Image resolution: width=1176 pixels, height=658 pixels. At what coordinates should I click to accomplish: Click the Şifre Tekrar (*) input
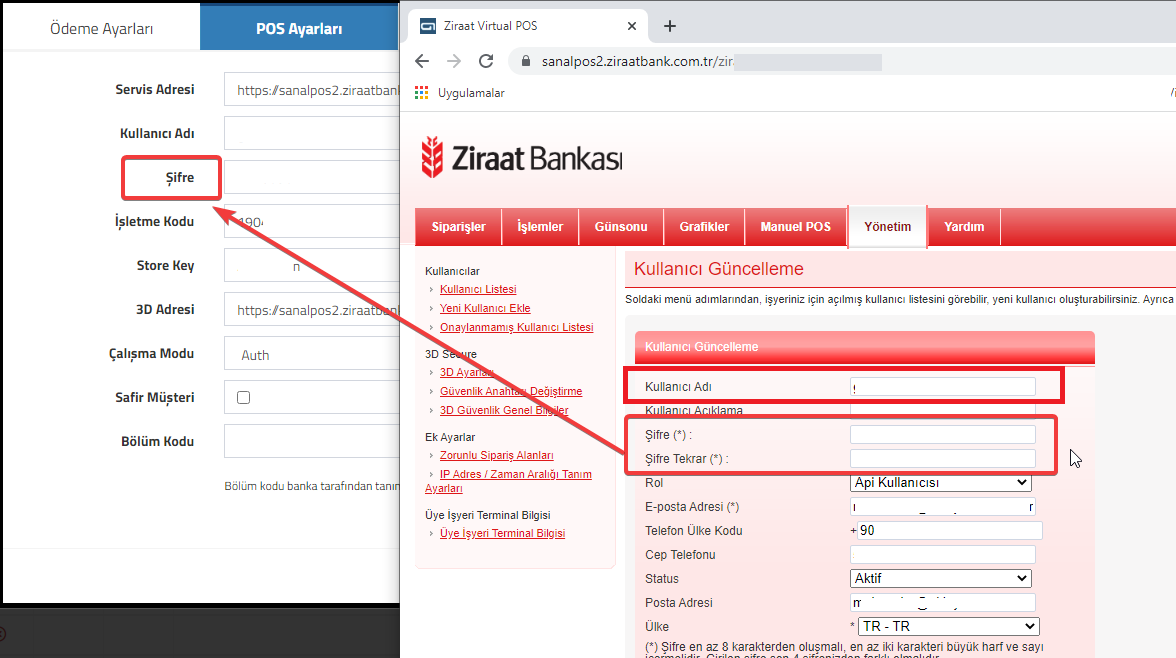pos(943,458)
